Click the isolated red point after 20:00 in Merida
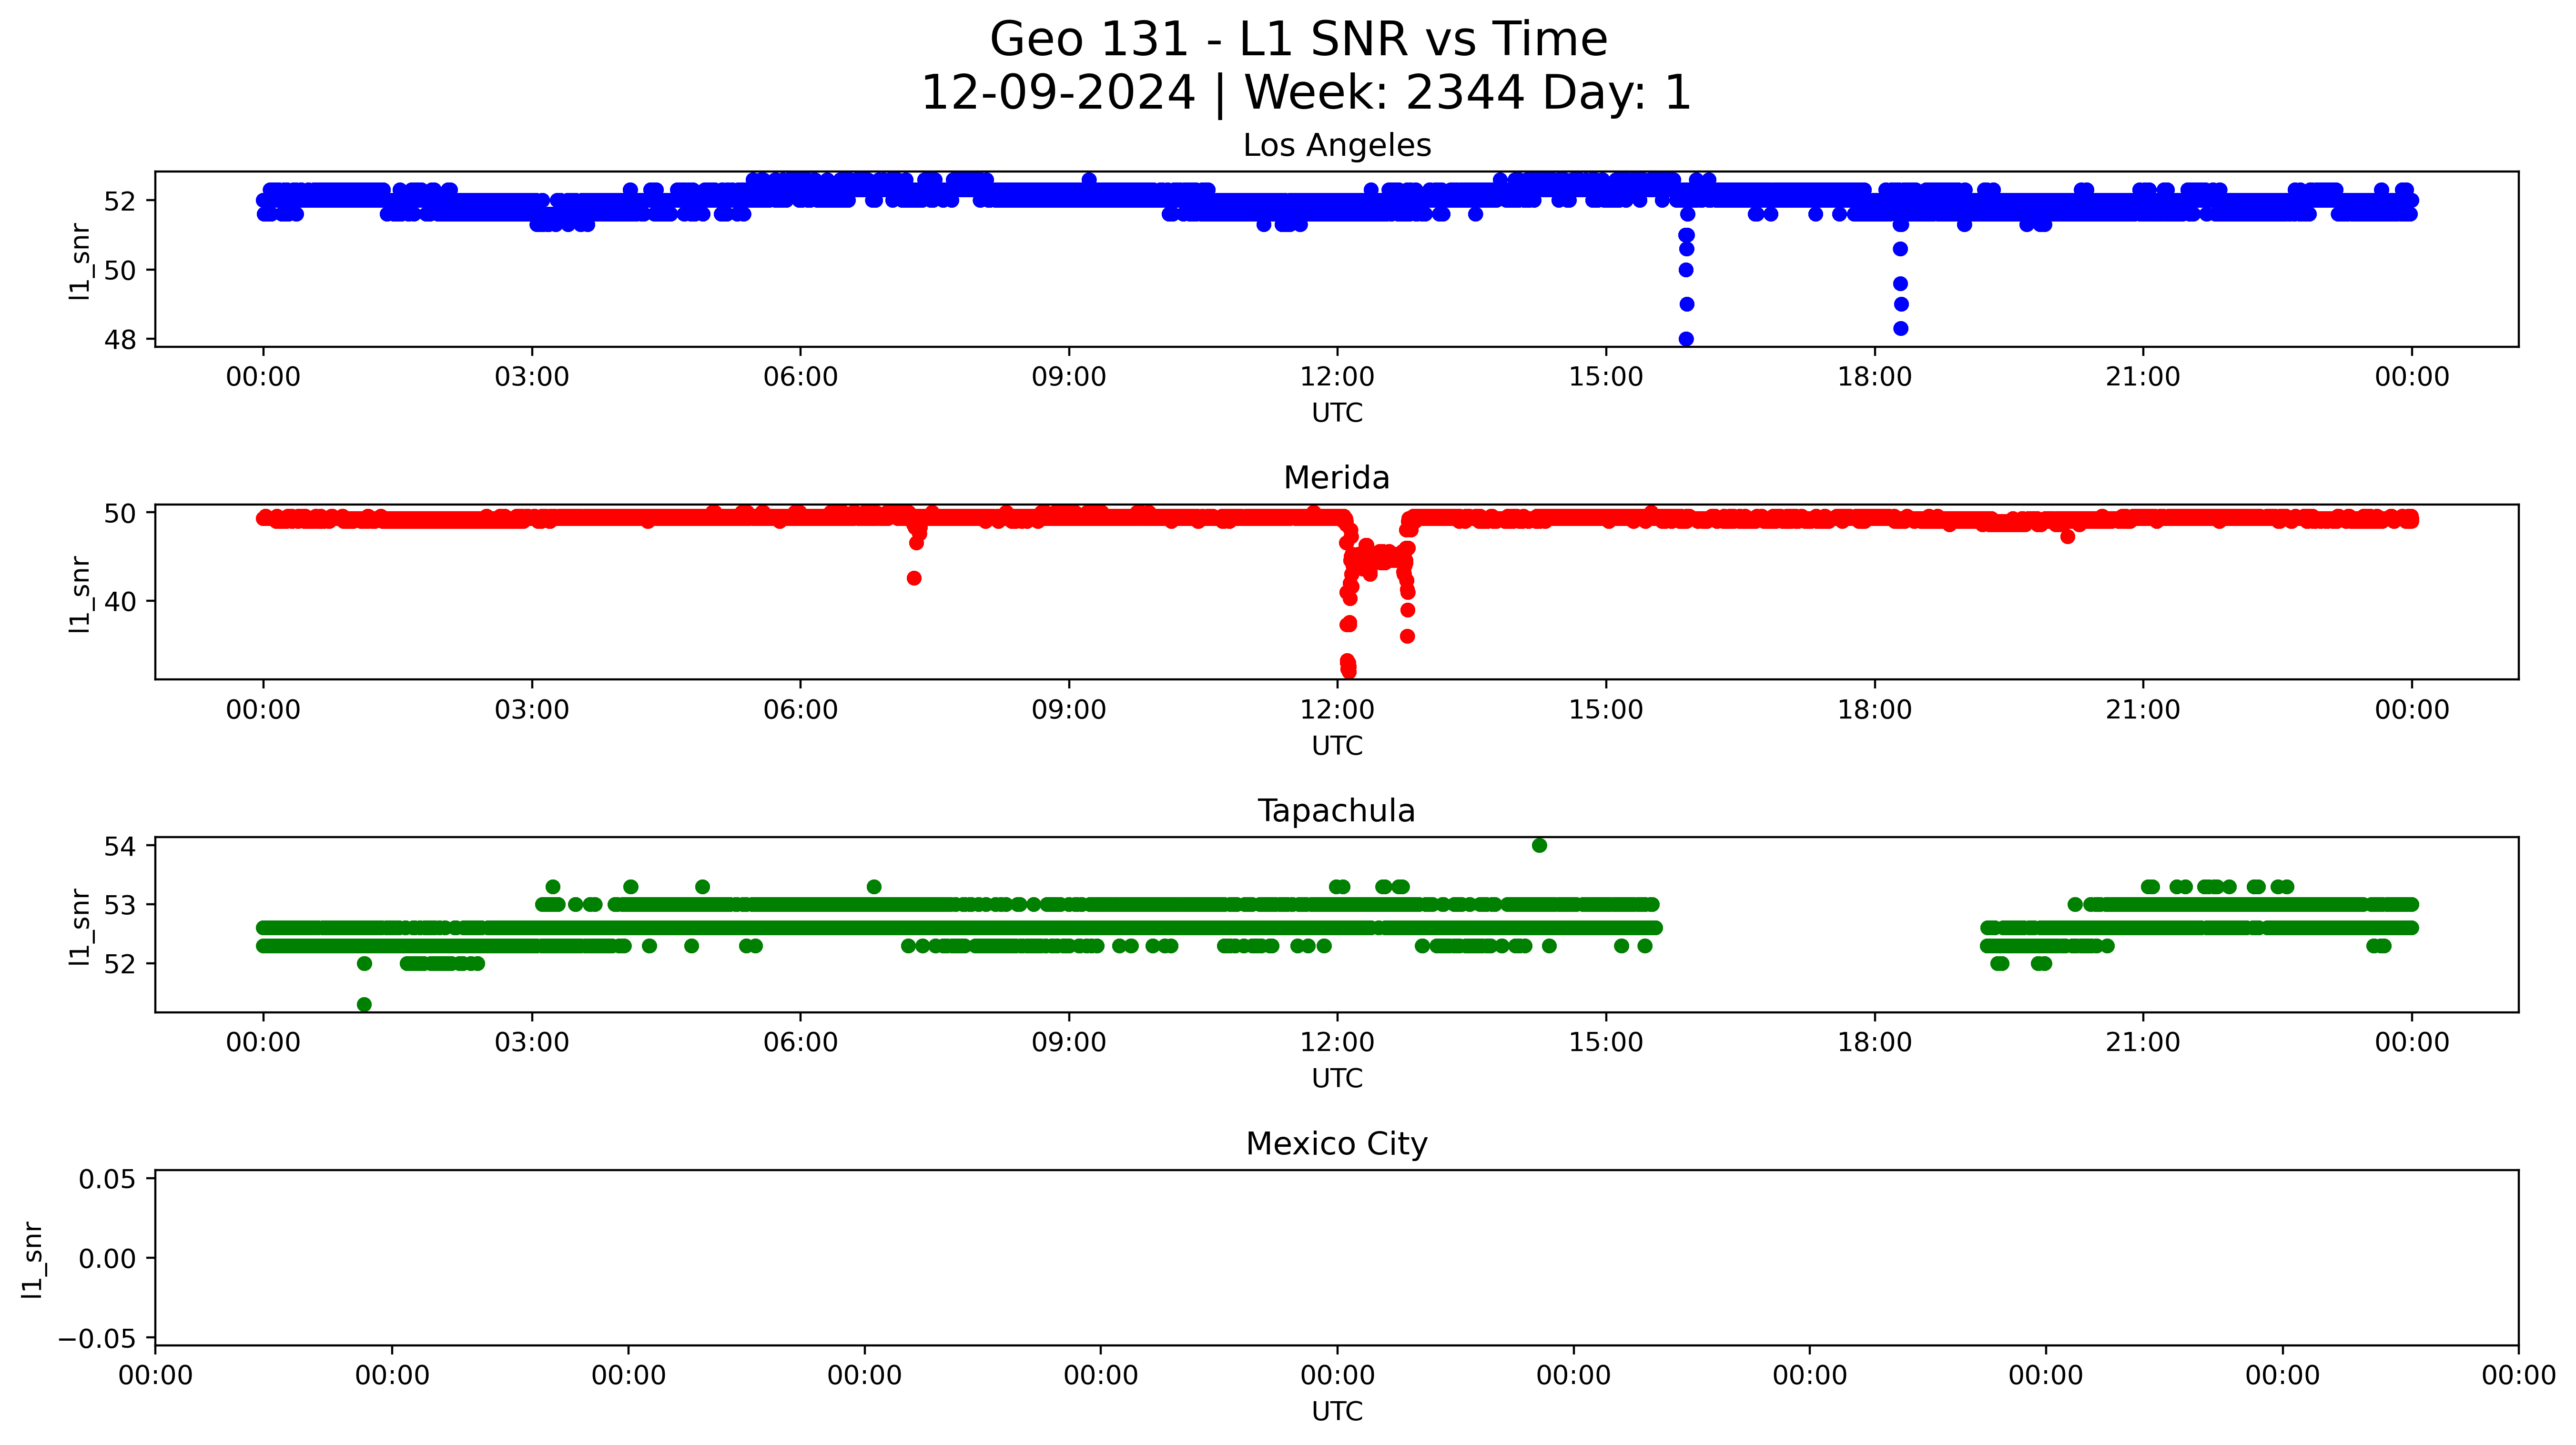The width and height of the screenshot is (2576, 1445). 2068,537
